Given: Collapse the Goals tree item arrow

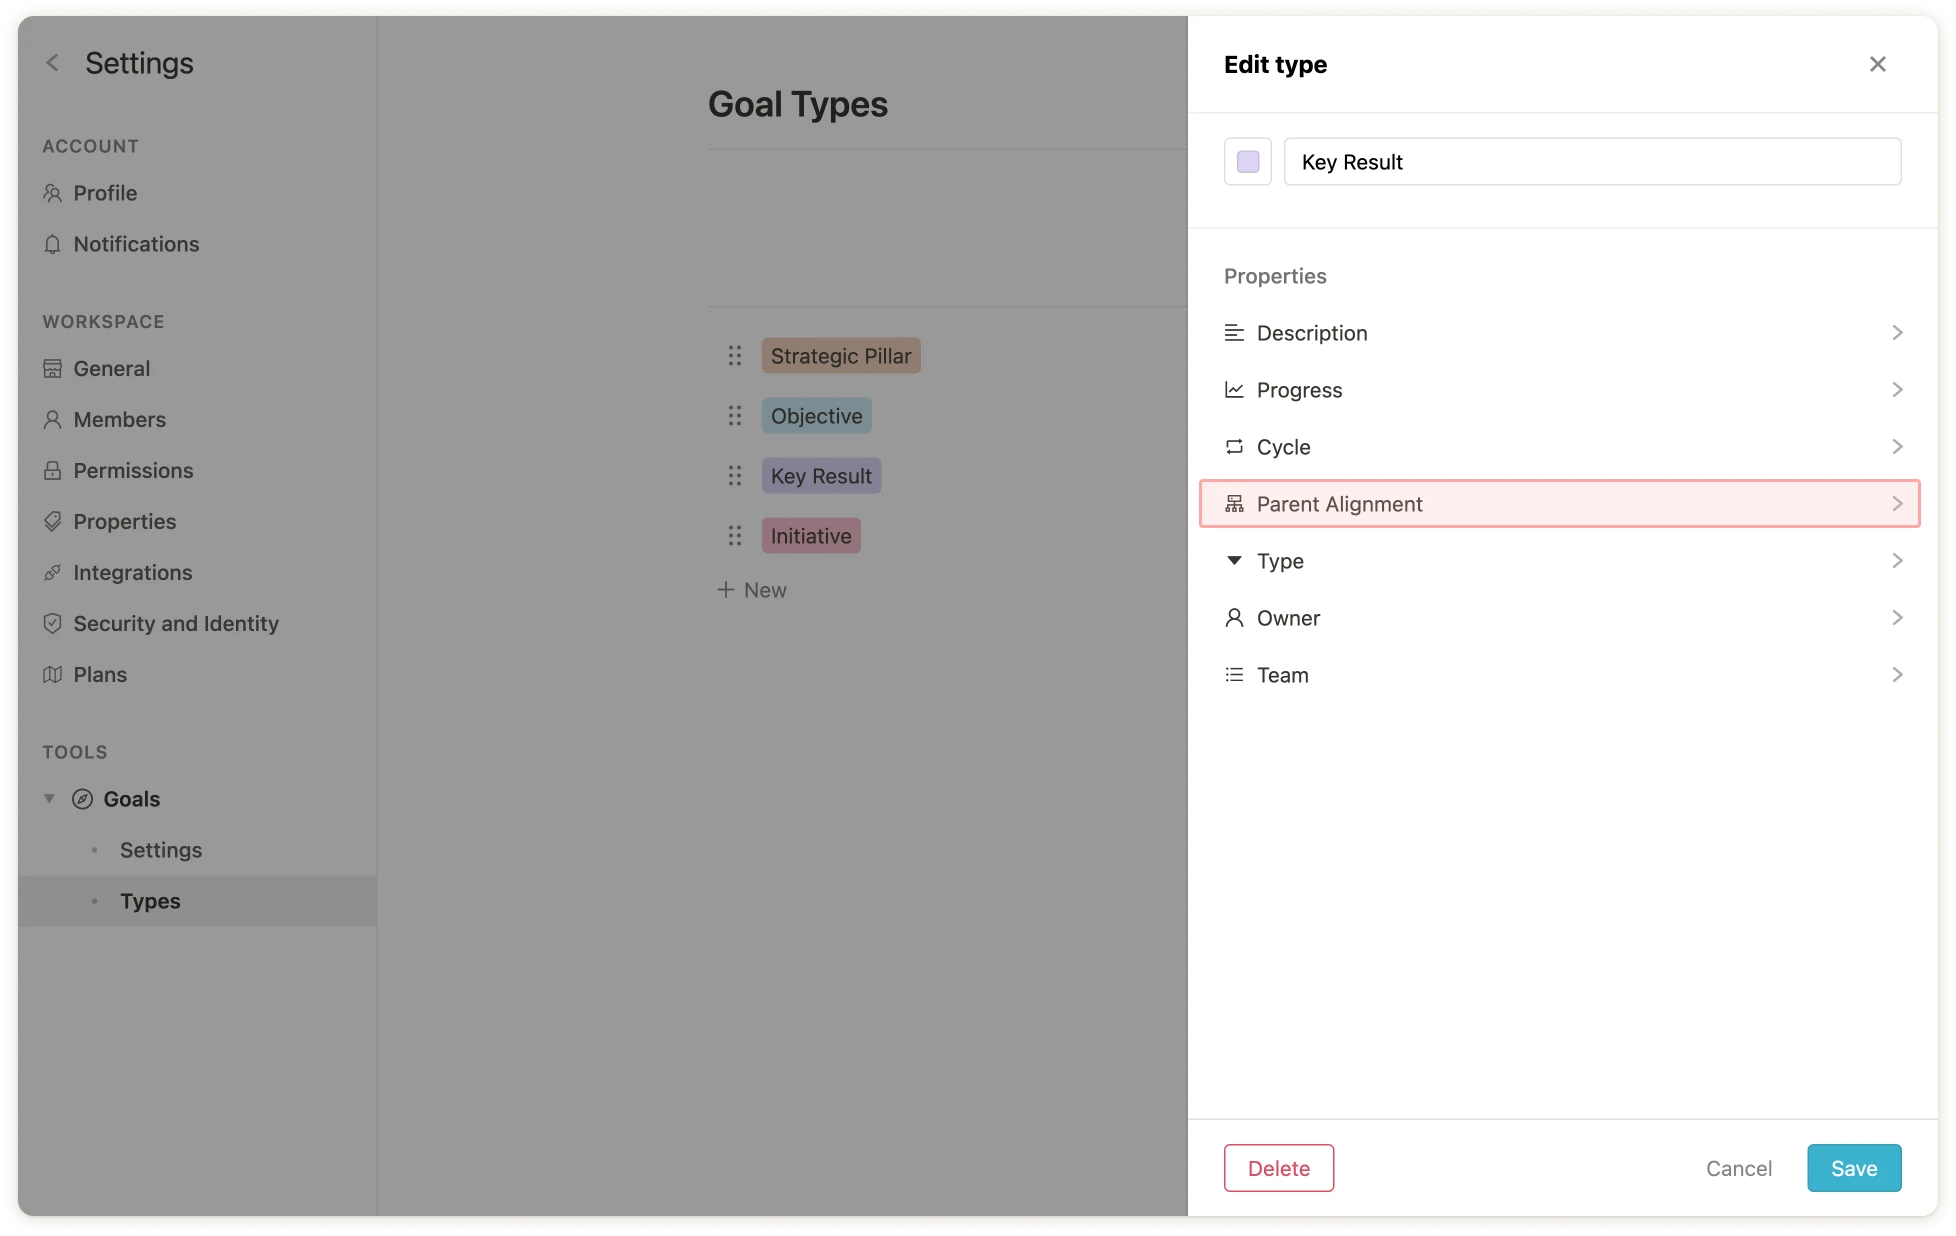Looking at the screenshot, I should tap(49, 799).
